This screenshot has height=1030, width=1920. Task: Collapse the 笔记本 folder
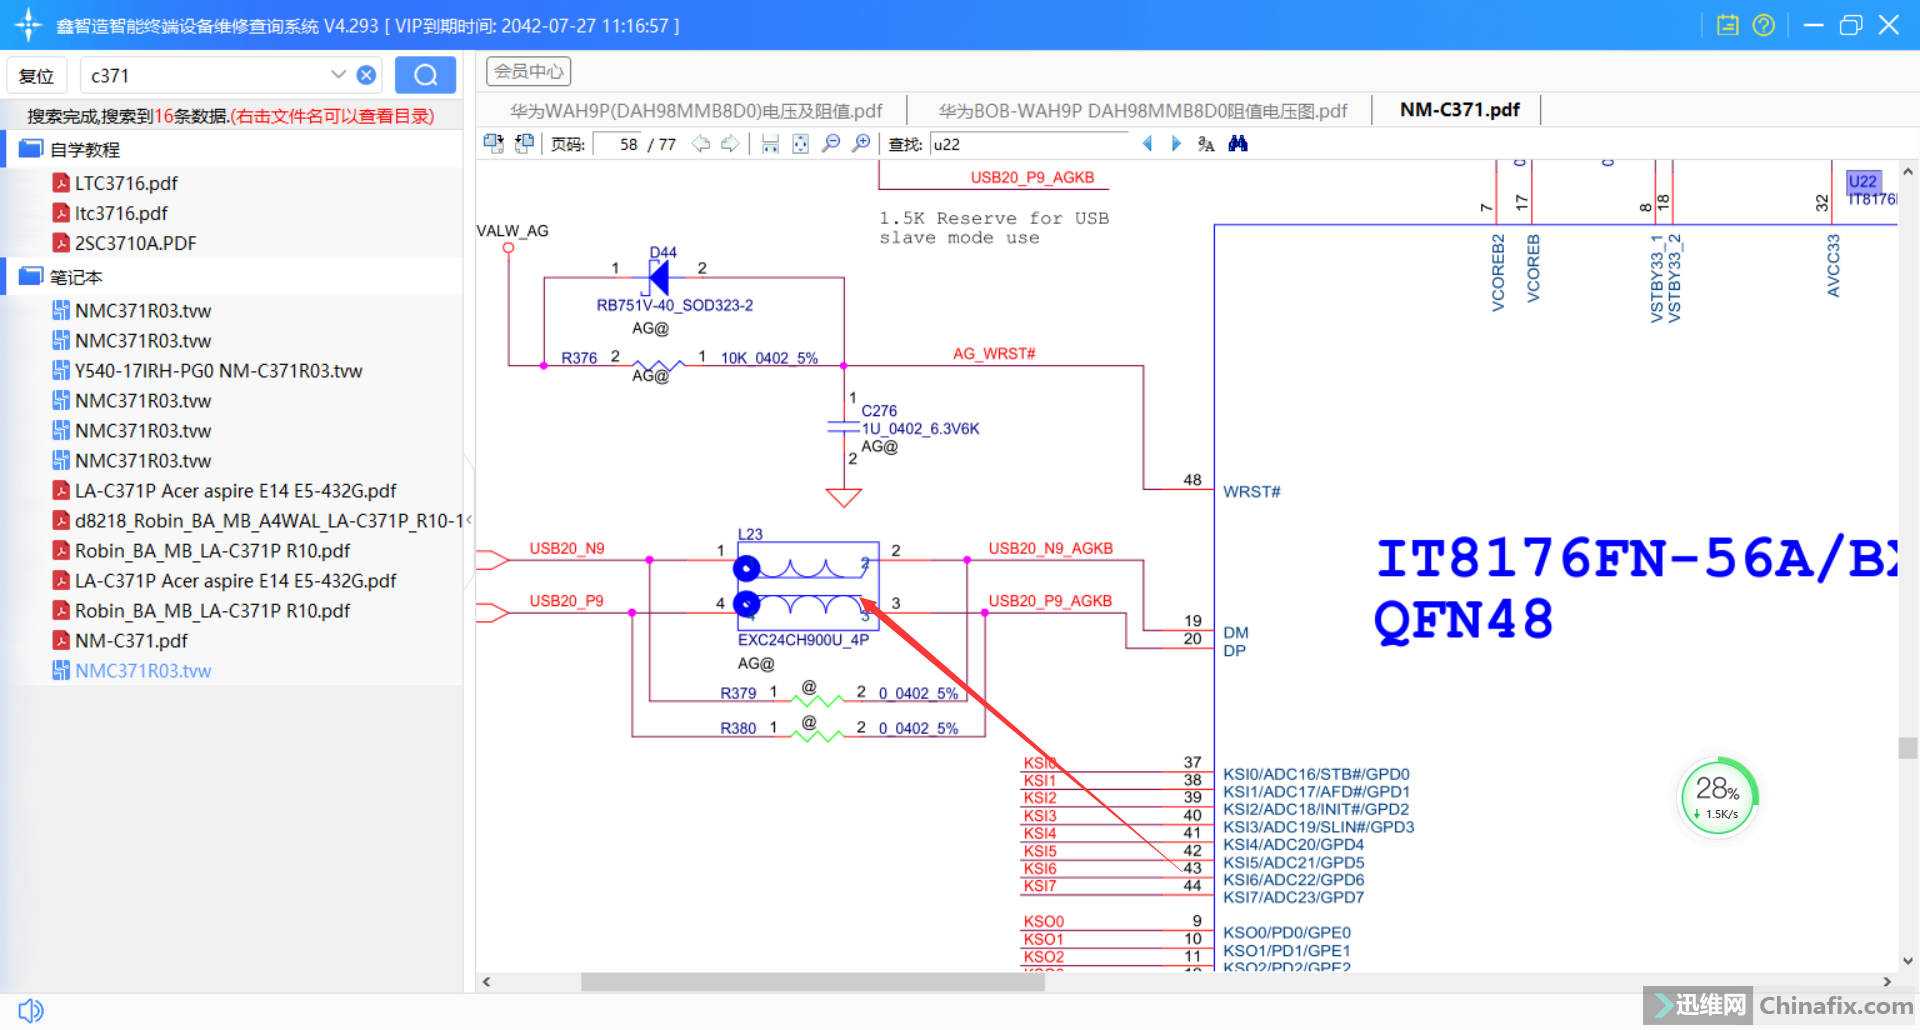tap(76, 278)
